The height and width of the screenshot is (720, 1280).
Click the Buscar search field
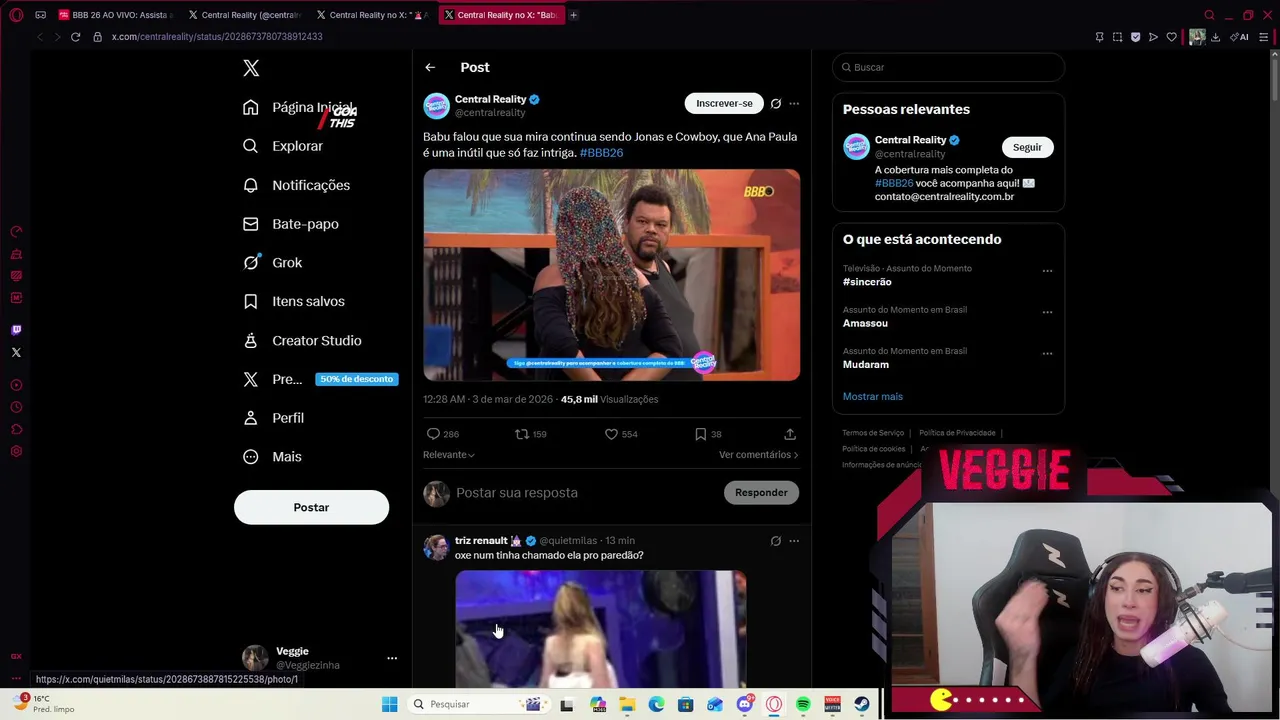948,67
